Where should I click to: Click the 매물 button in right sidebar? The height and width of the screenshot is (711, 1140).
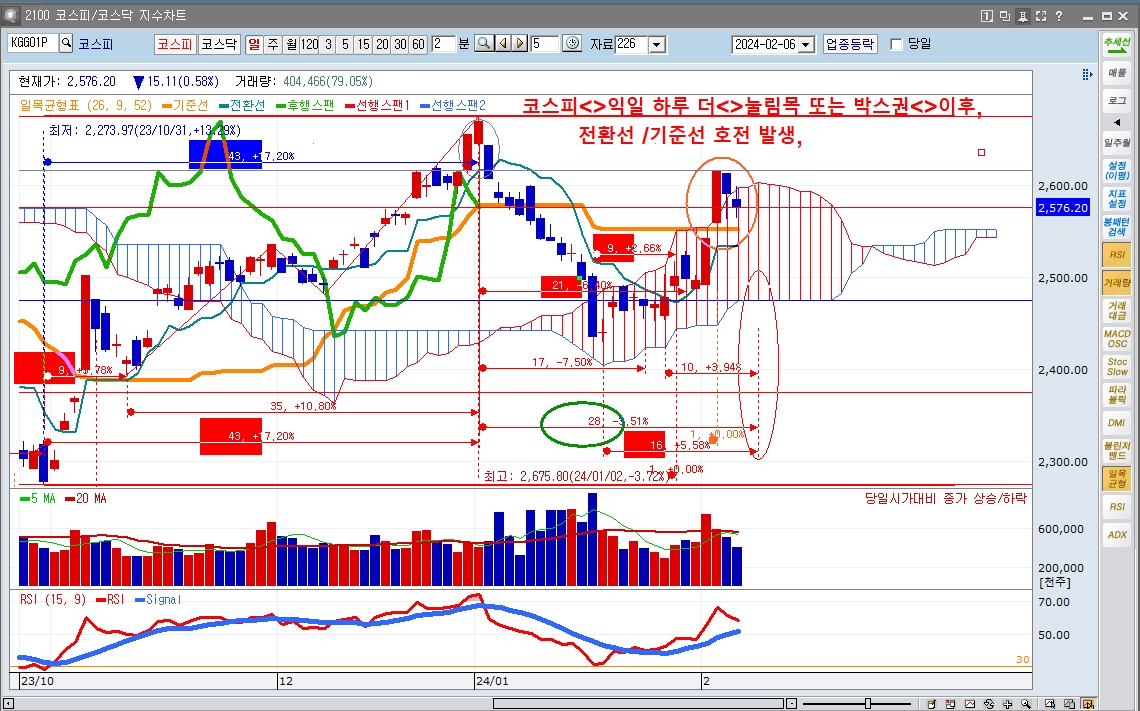1117,73
